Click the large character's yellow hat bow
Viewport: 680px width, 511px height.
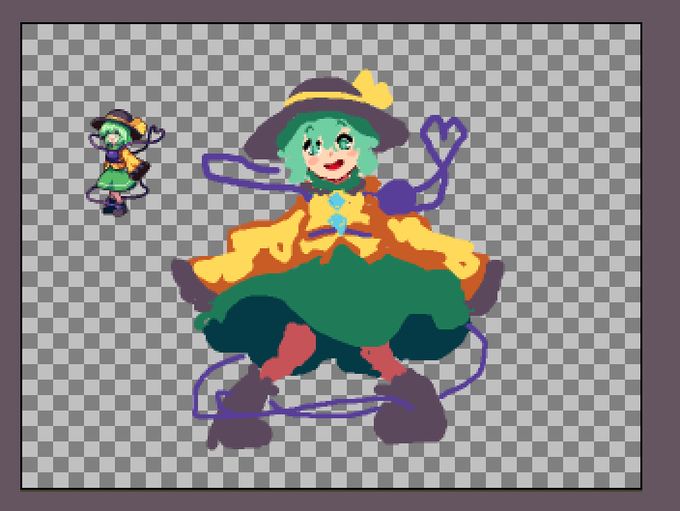pos(374,89)
